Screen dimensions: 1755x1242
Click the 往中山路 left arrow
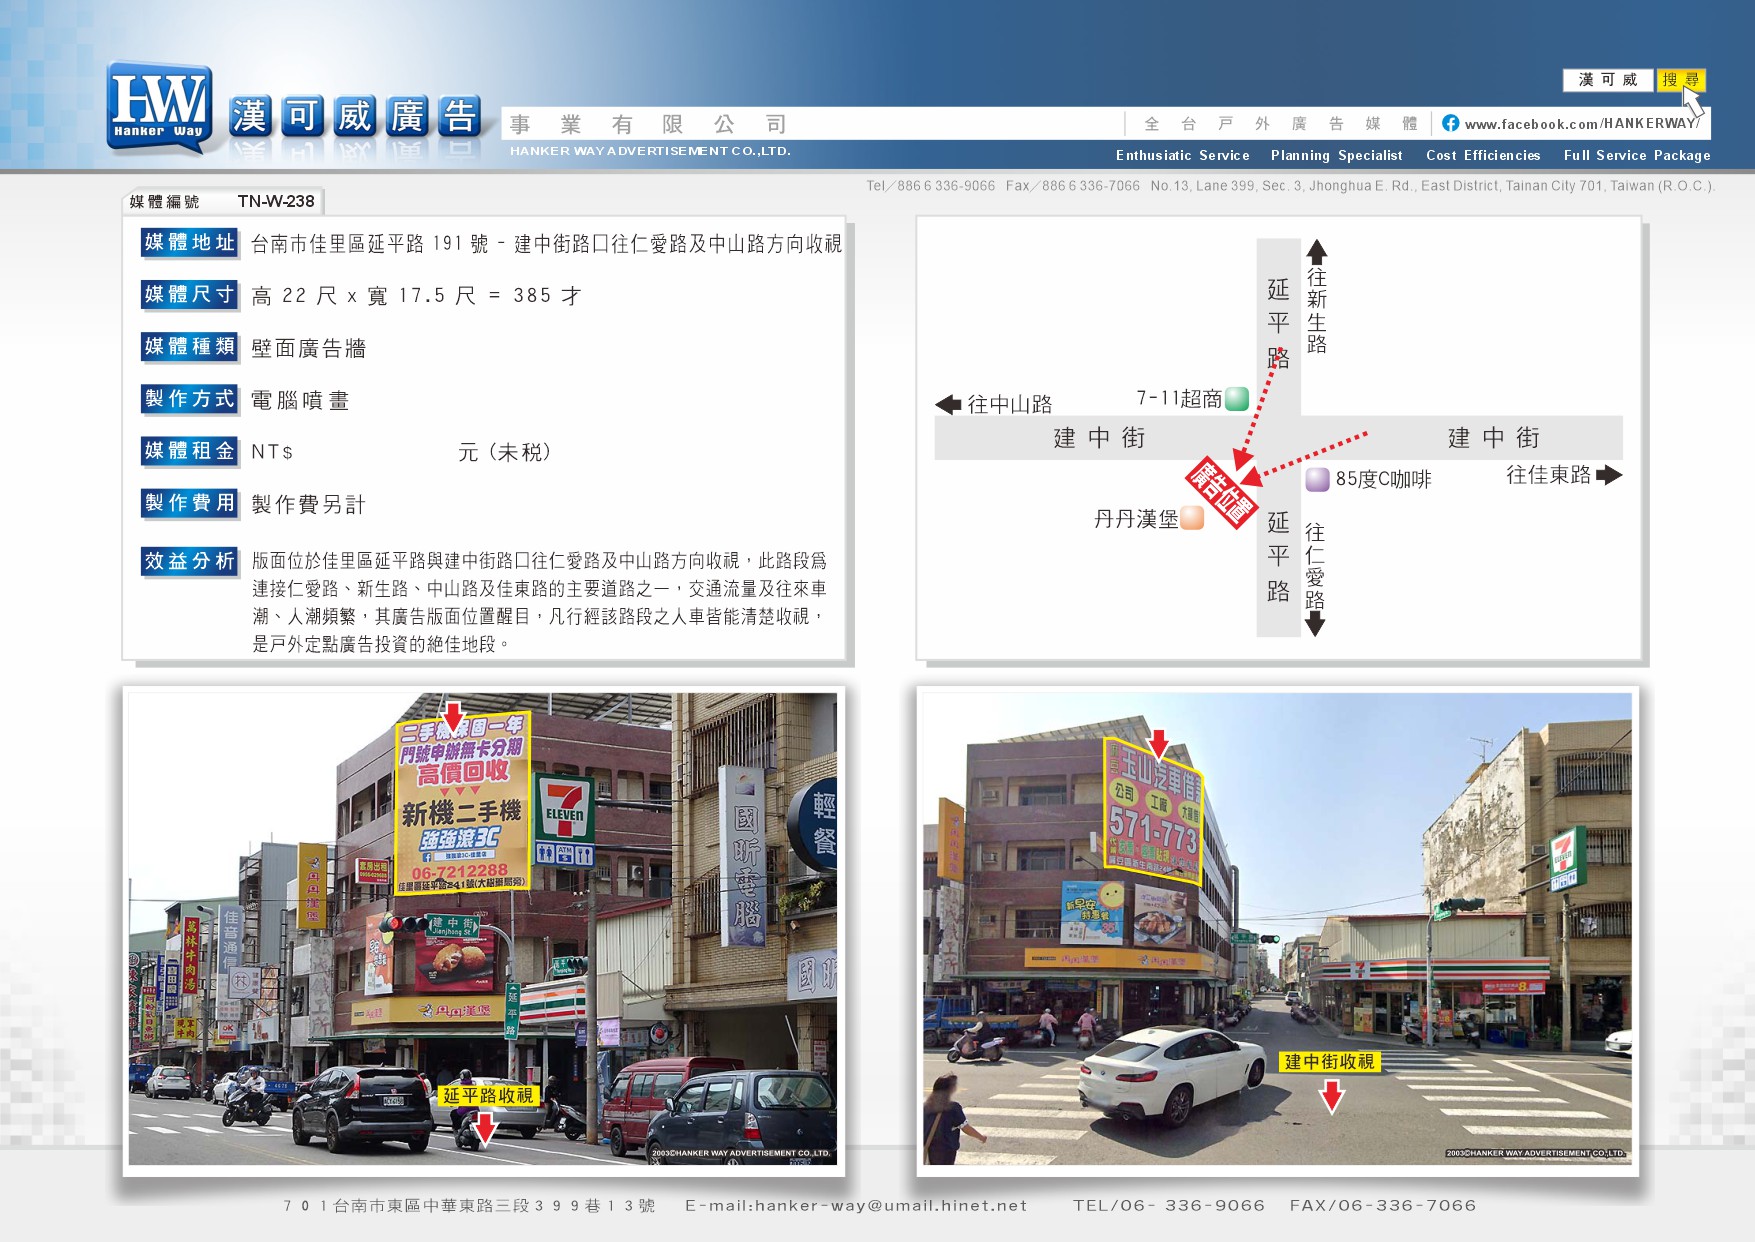(947, 404)
